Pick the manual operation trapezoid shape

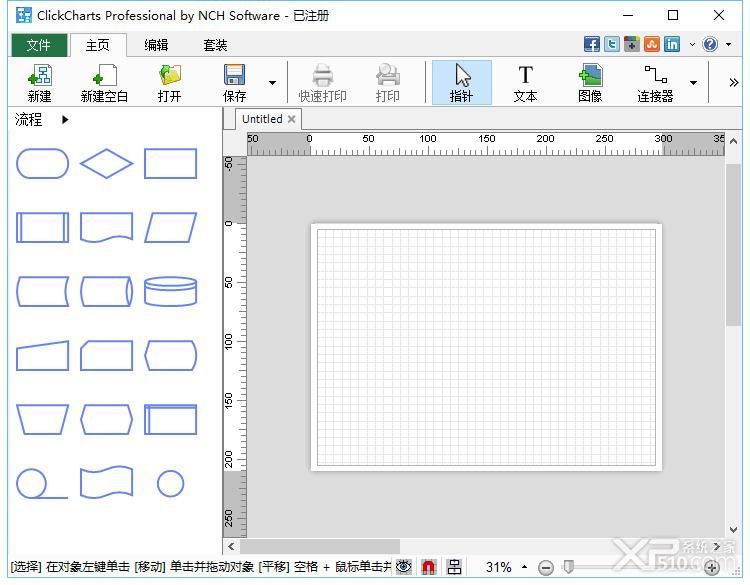[x=43, y=419]
